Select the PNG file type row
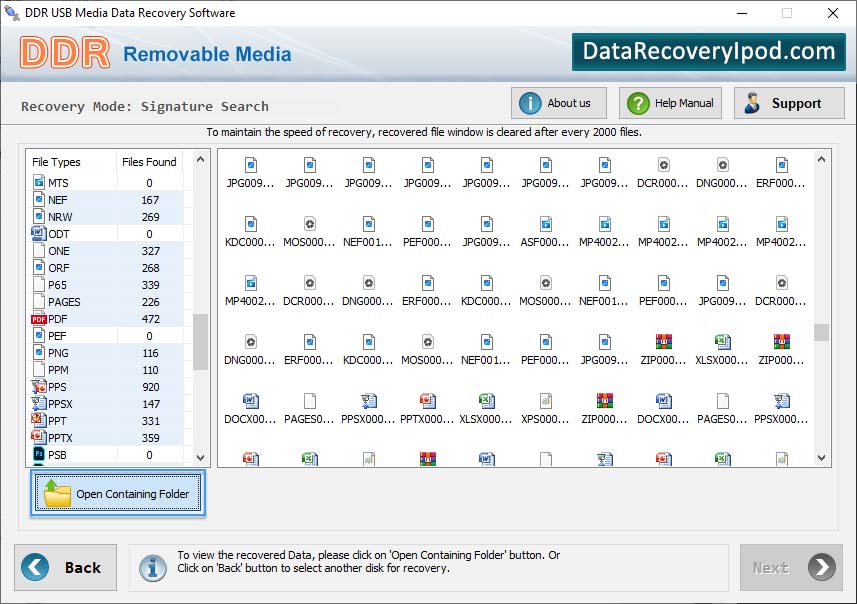Screen dimensions: 857x604 (x=107, y=353)
